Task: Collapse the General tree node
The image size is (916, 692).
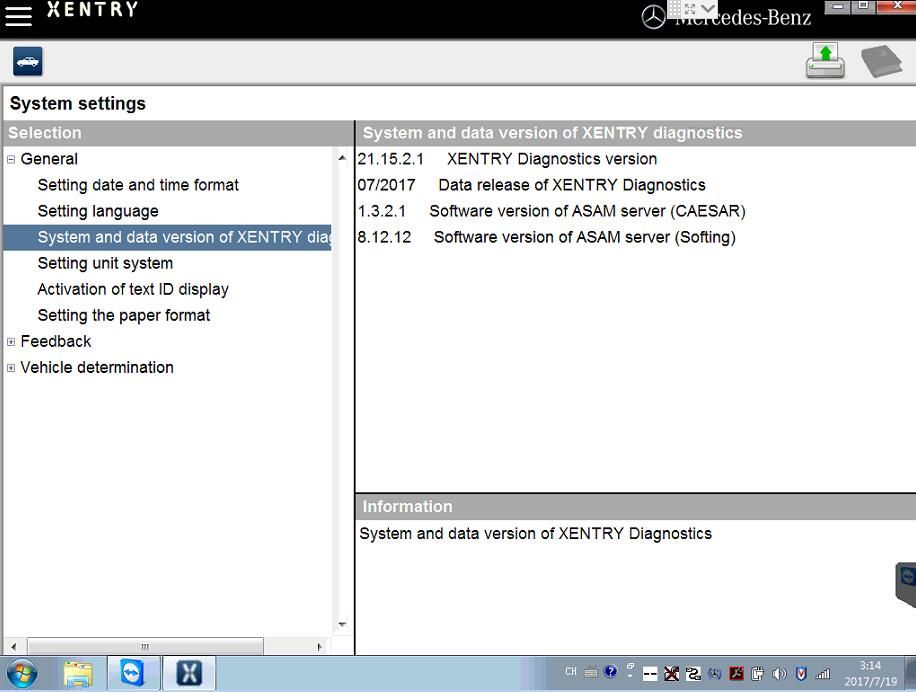Action: 11,159
